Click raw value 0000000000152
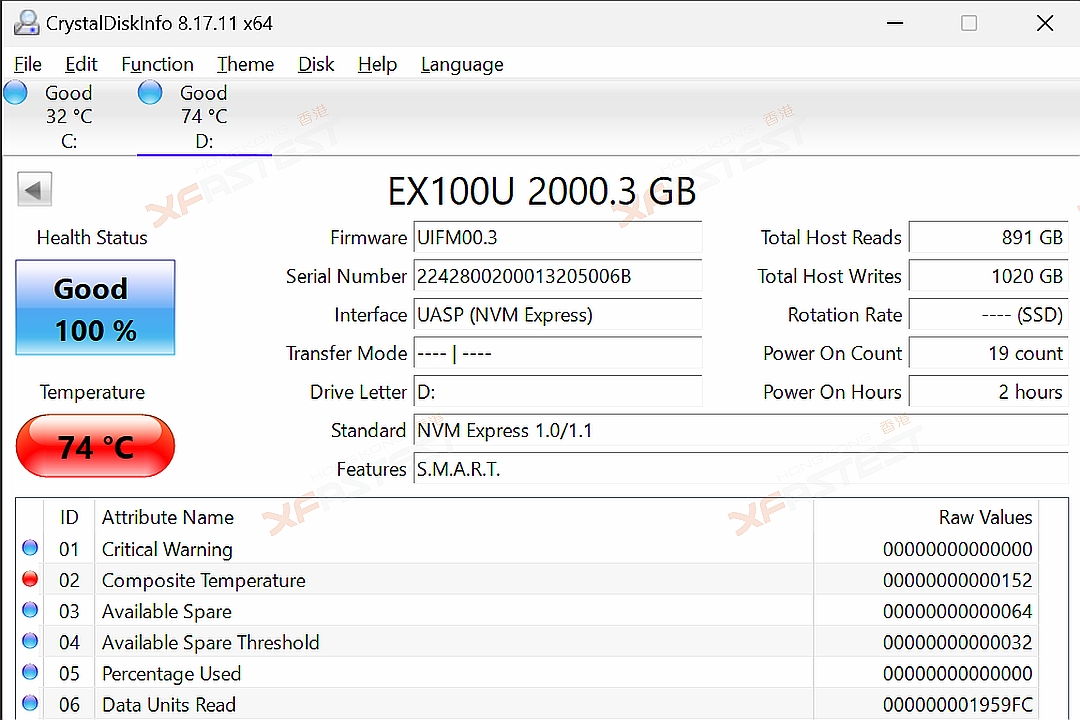The height and width of the screenshot is (720, 1080). [957, 581]
